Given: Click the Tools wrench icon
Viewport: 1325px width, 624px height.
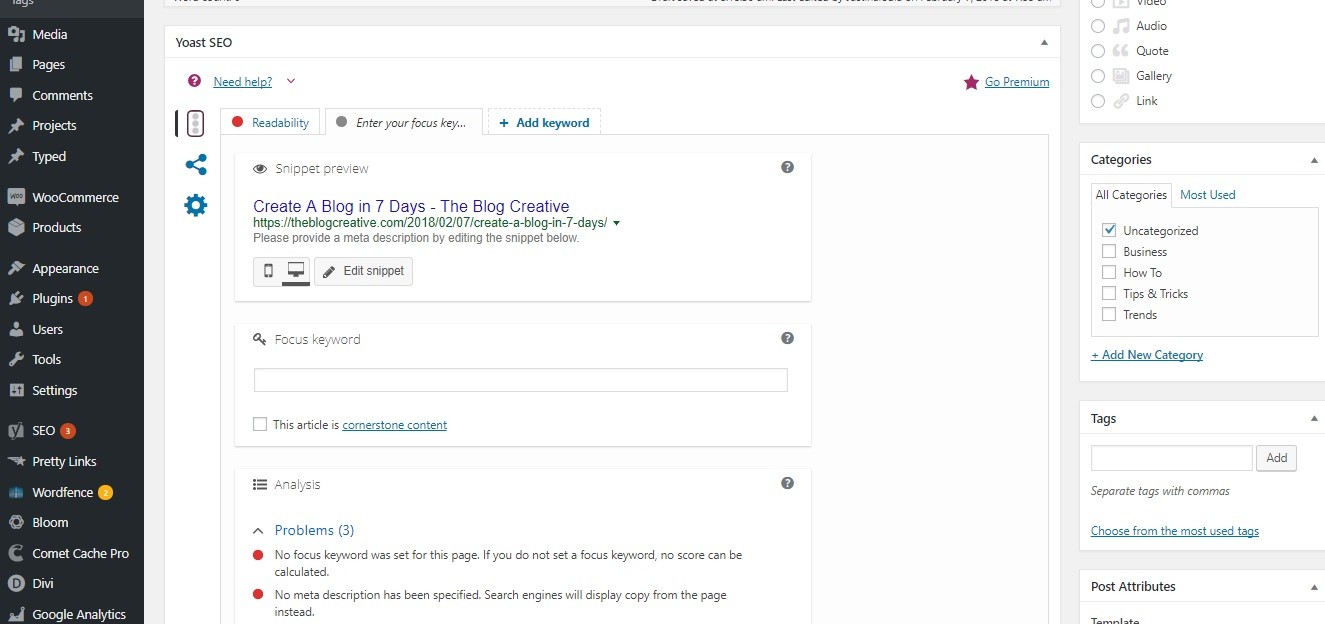Looking at the screenshot, I should pos(16,359).
